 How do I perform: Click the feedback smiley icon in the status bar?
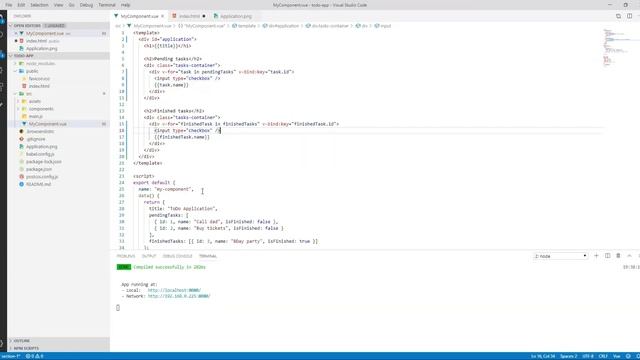pyautogui.click(x=628, y=356)
